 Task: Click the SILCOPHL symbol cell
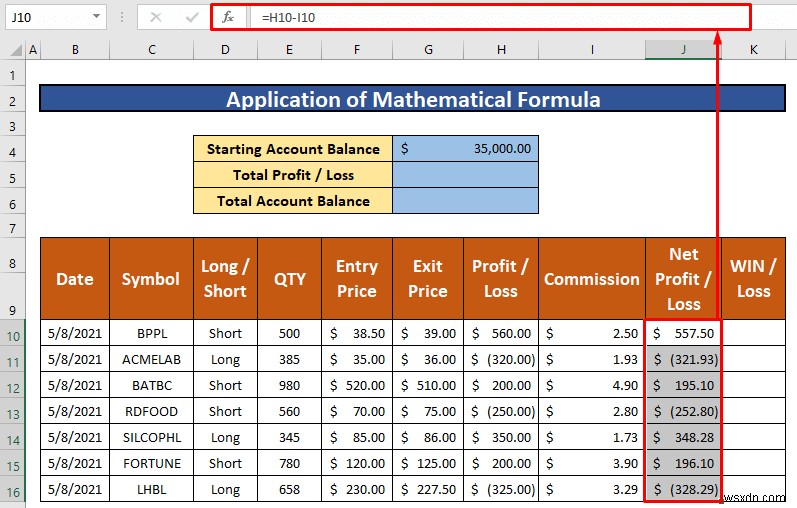point(151,437)
